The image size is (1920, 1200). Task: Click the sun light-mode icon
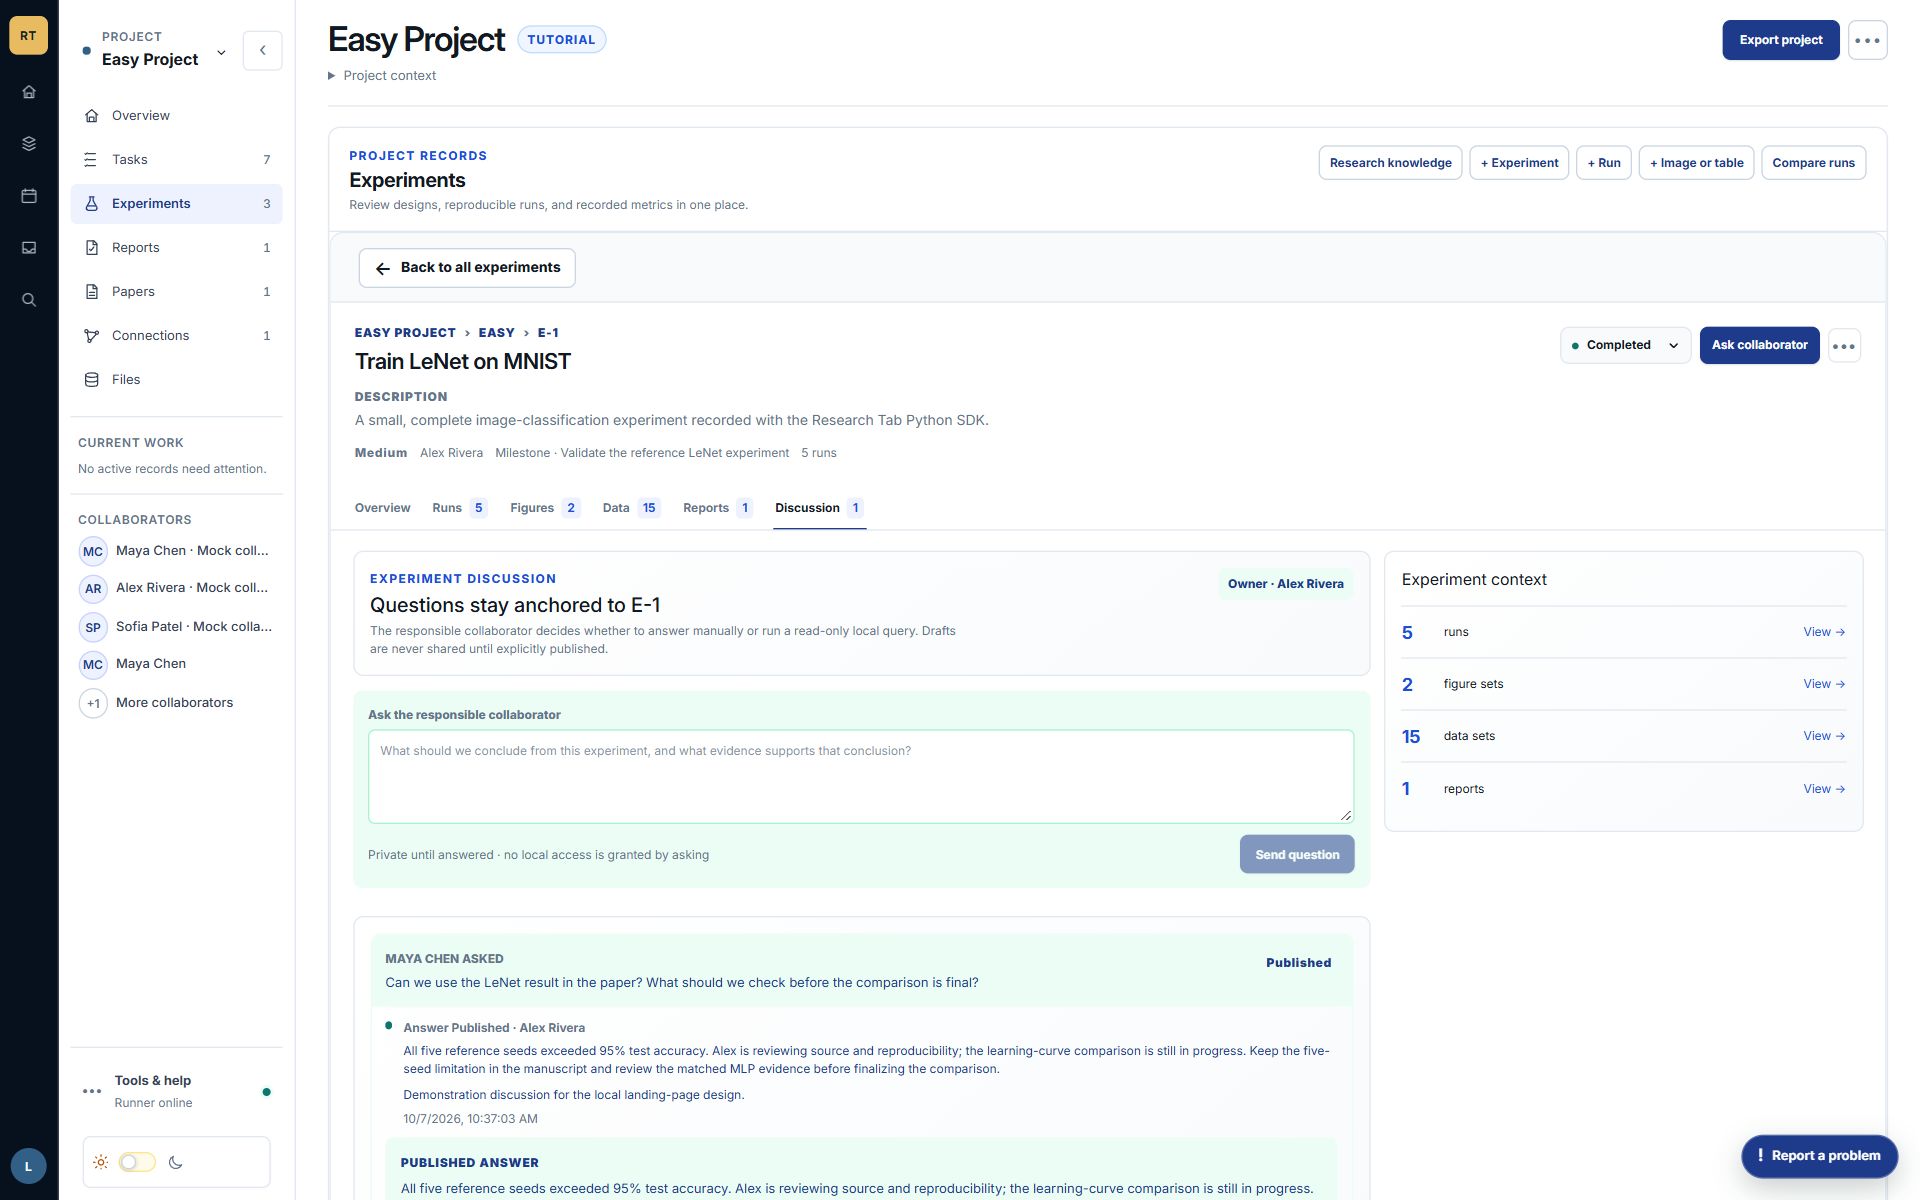tap(101, 1162)
